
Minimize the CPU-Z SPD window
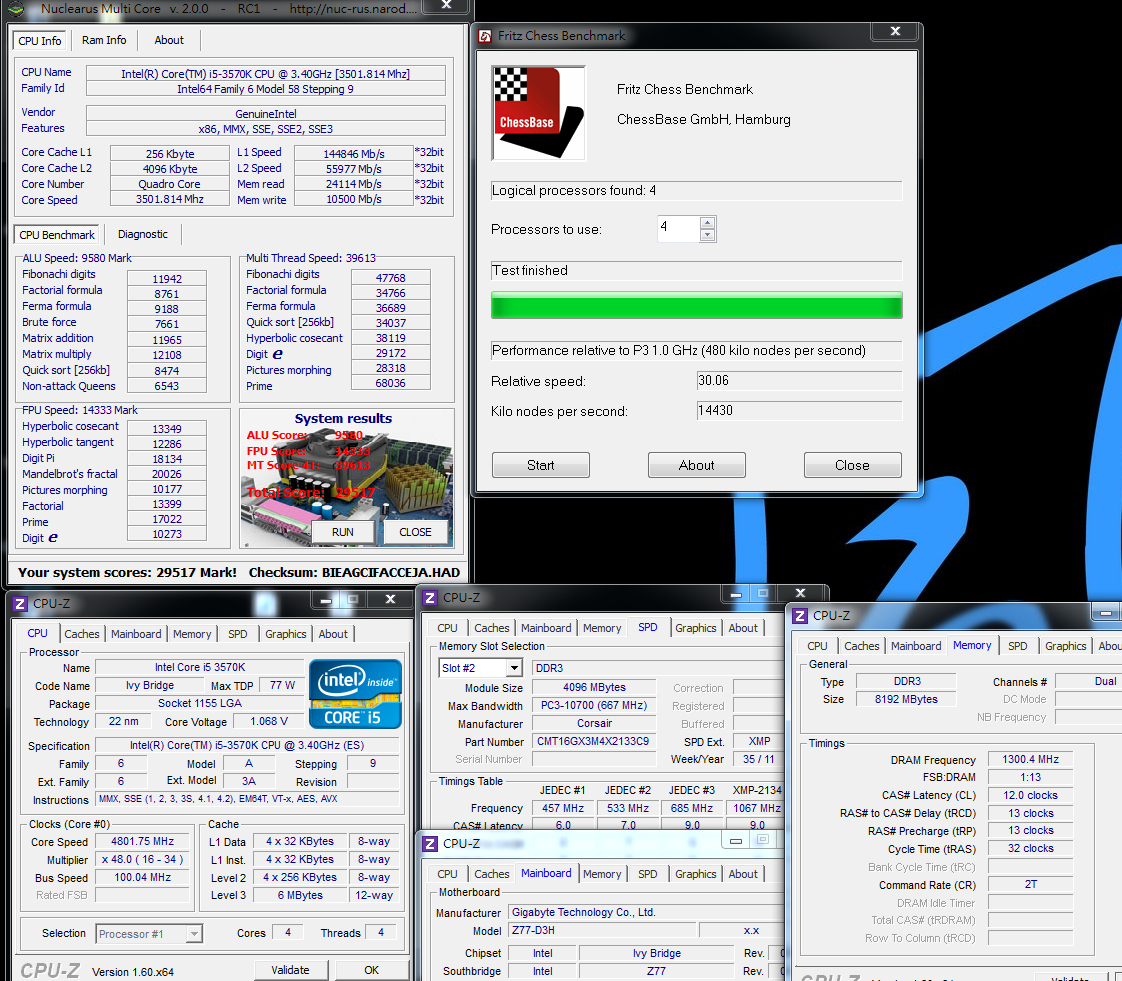[735, 594]
